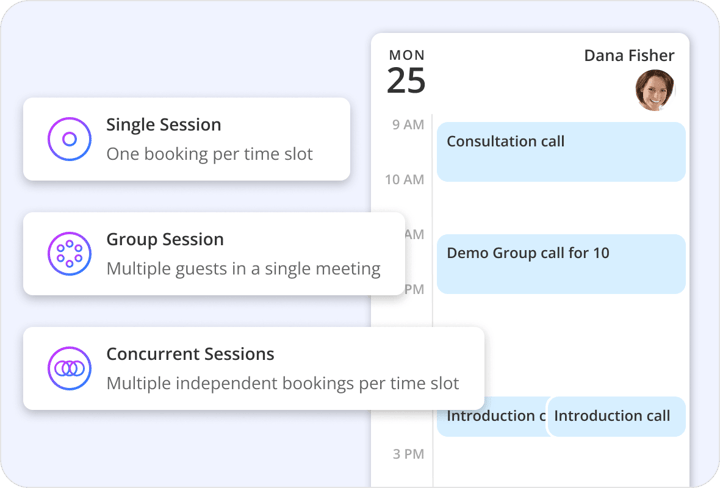Screen dimensions: 720x488
Task: Click the large 25 day number
Action: 406,81
